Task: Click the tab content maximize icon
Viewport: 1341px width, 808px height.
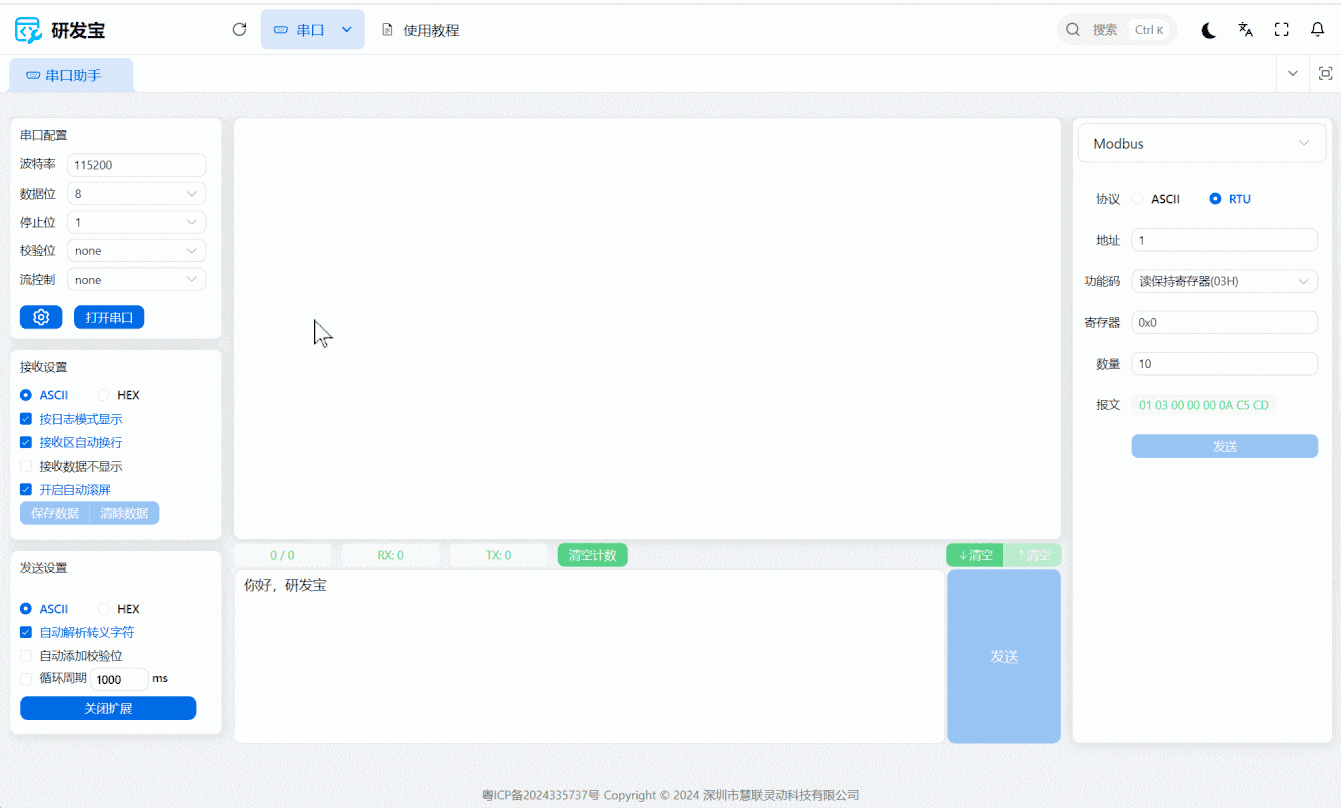Action: 1325,74
